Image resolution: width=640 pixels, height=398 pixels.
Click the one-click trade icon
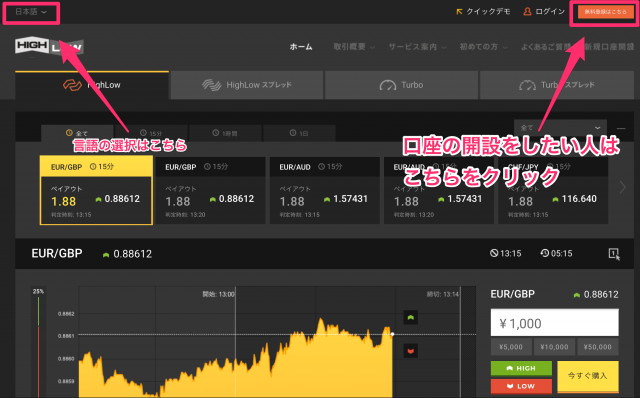tap(614, 253)
